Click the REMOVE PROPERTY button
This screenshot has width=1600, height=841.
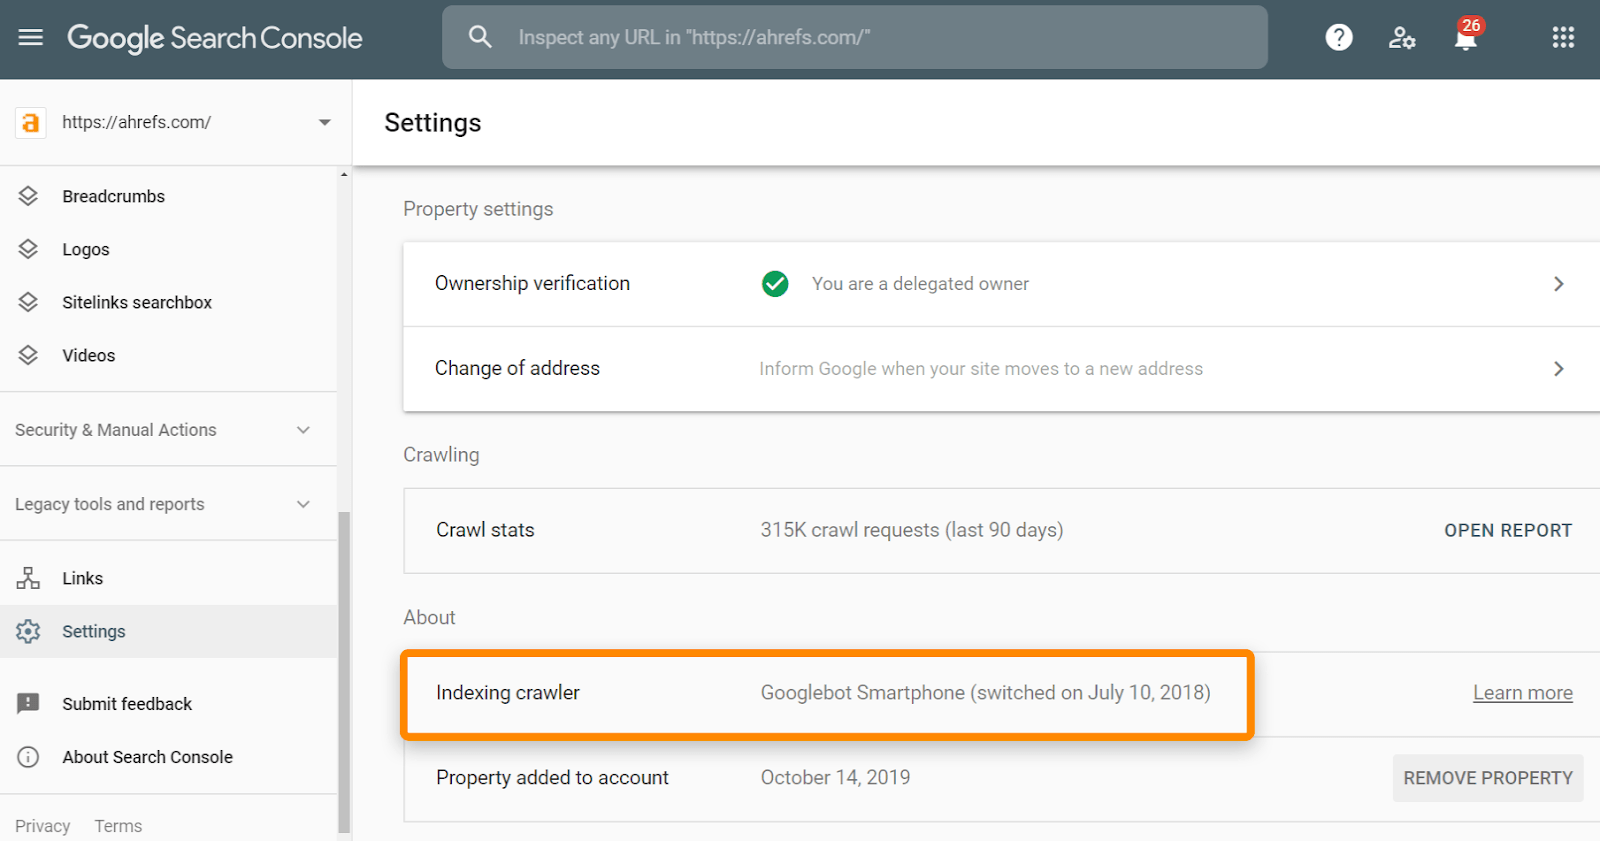1487,778
